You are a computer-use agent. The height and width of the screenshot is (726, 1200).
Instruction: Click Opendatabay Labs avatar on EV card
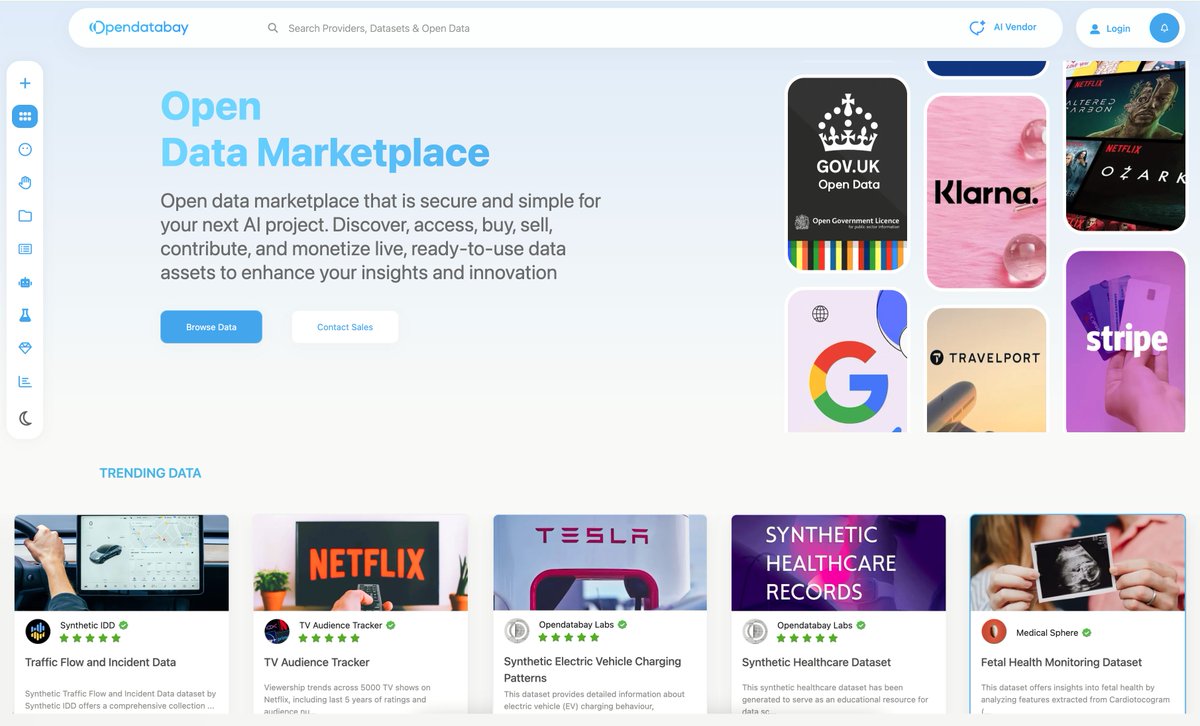tap(517, 631)
